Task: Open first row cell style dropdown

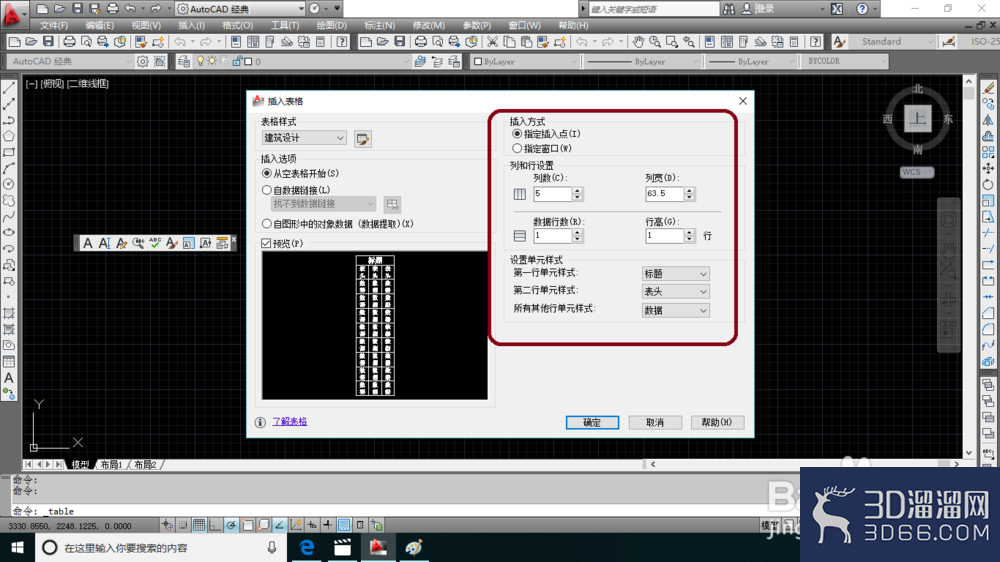Action: tap(675, 274)
